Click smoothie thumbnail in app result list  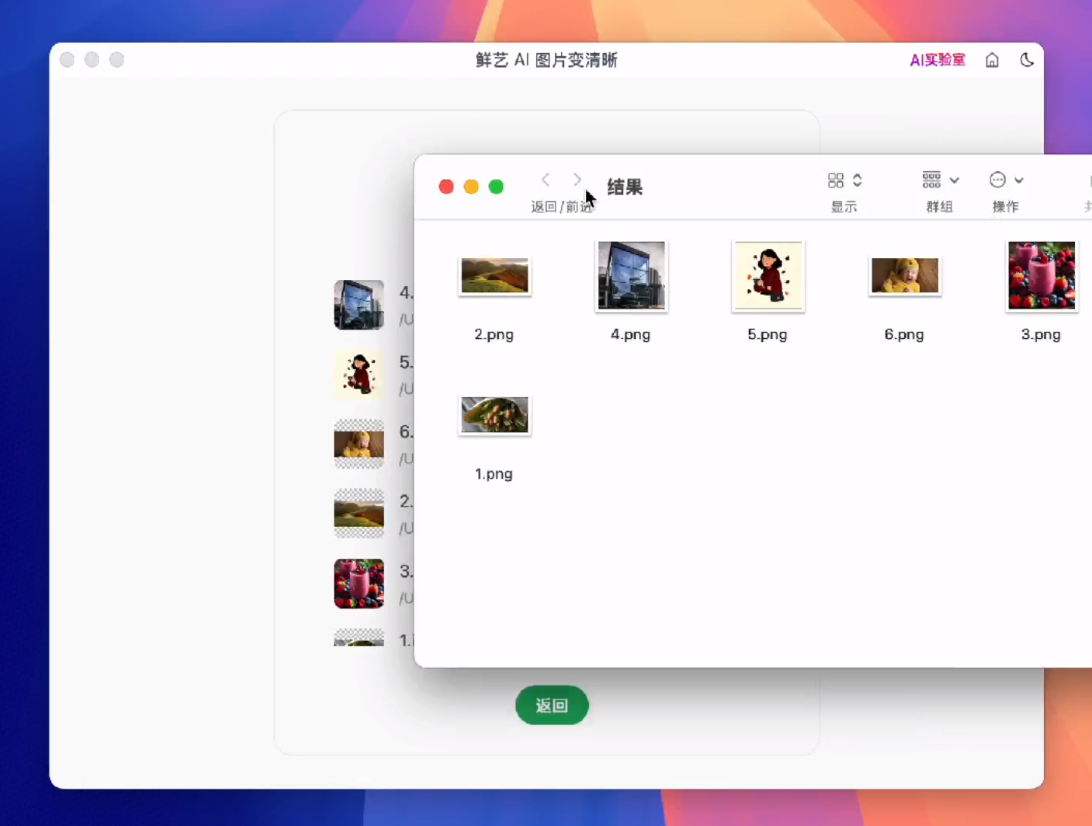click(359, 584)
